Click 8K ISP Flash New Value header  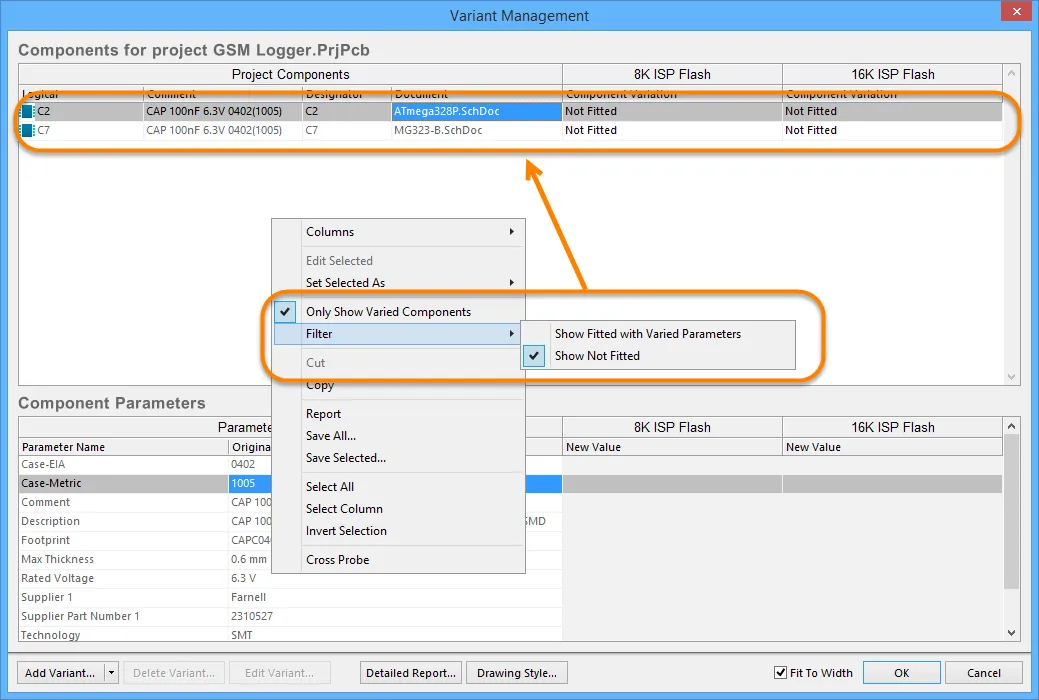(672, 447)
